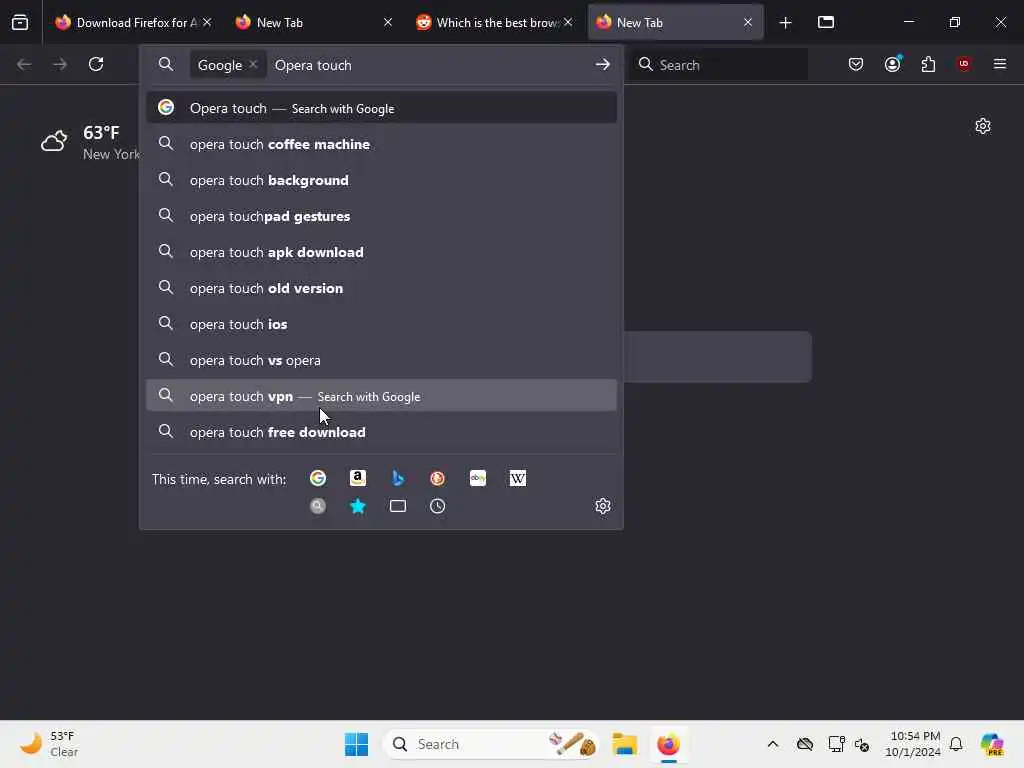Open File Explorer from taskbar

click(x=624, y=744)
